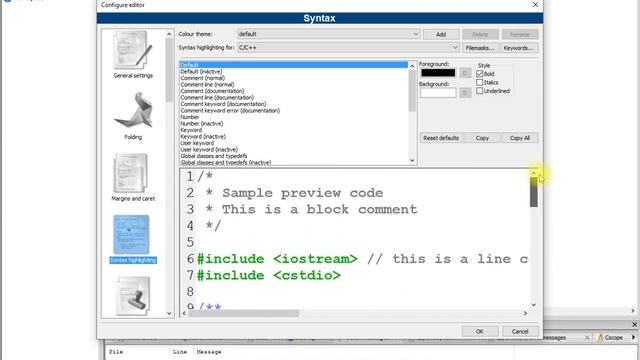The height and width of the screenshot is (360, 640).
Task: Click '#include <cstdio>' in preview code
Action: pos(269,276)
